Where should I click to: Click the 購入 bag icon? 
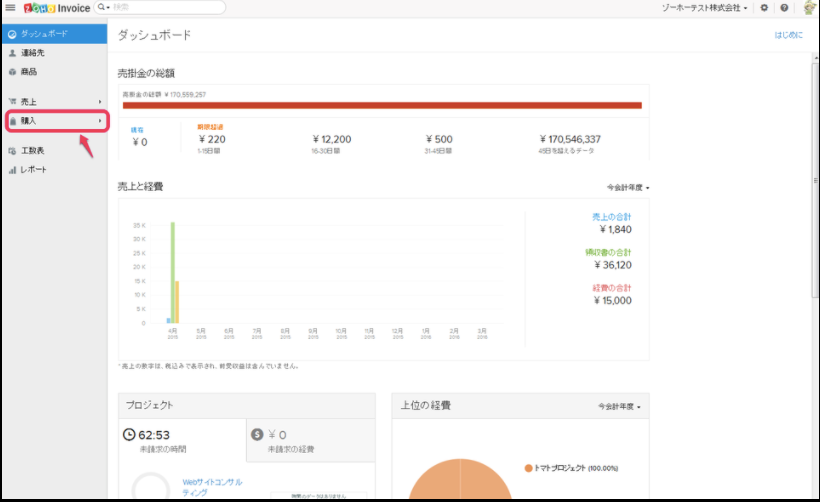tap(13, 121)
